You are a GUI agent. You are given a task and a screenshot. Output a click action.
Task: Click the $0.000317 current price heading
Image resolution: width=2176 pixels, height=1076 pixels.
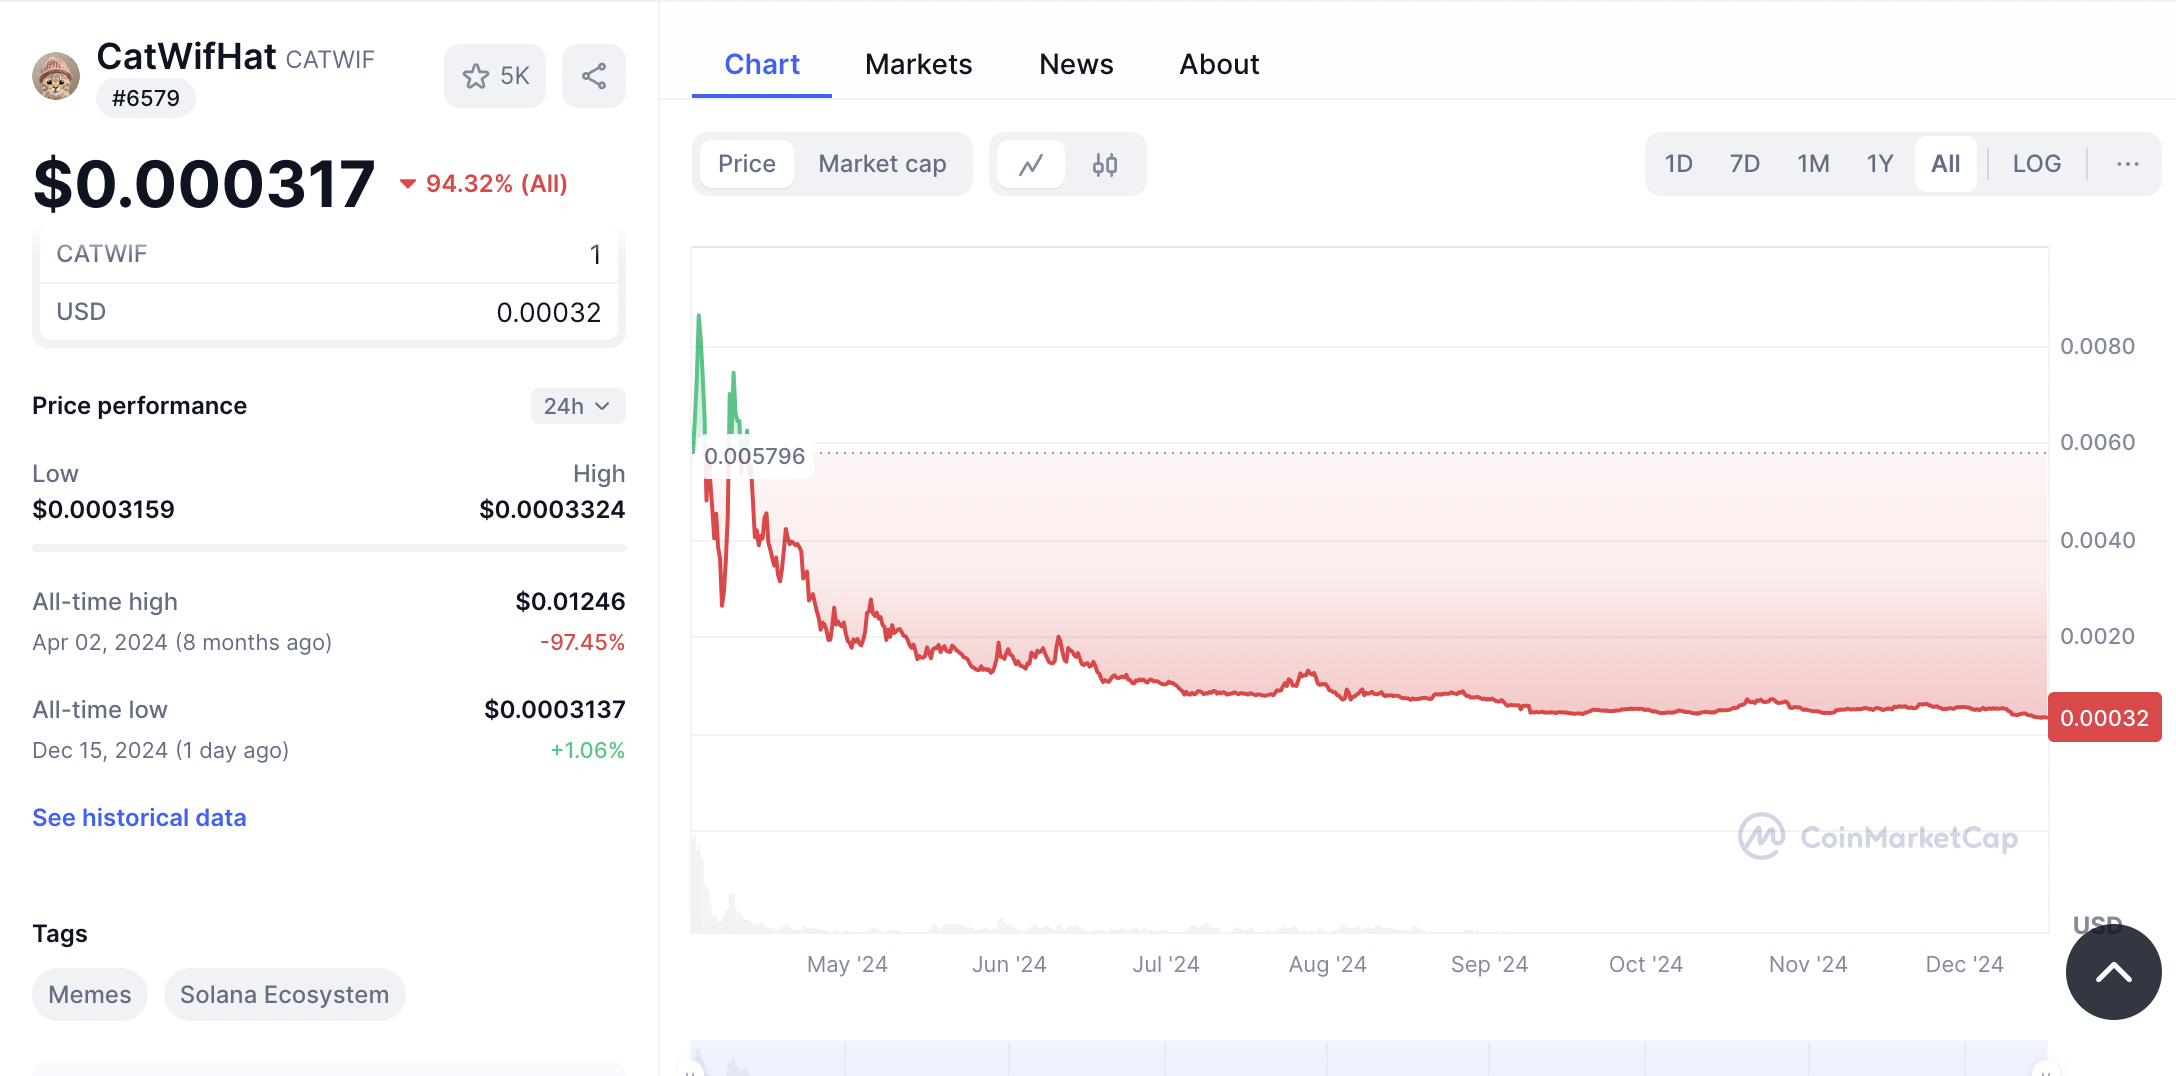tap(204, 184)
